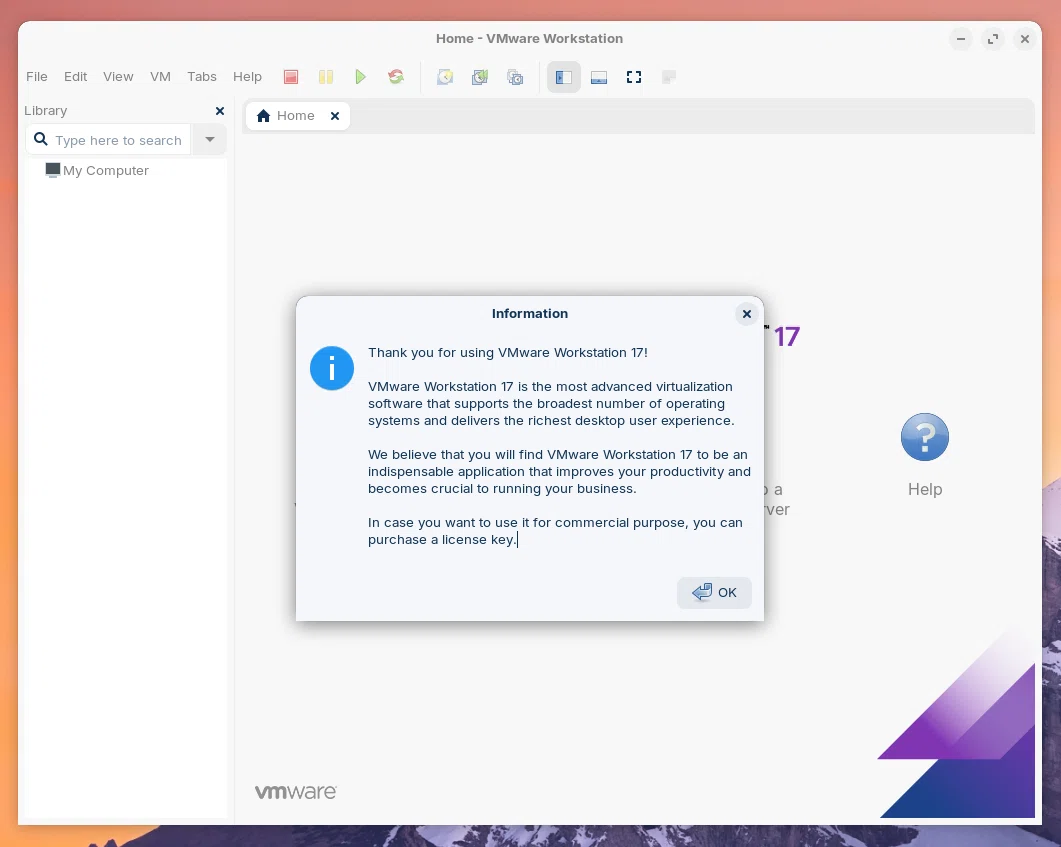
Task: Click the yellow Suspend toolbar icon
Action: click(x=326, y=77)
